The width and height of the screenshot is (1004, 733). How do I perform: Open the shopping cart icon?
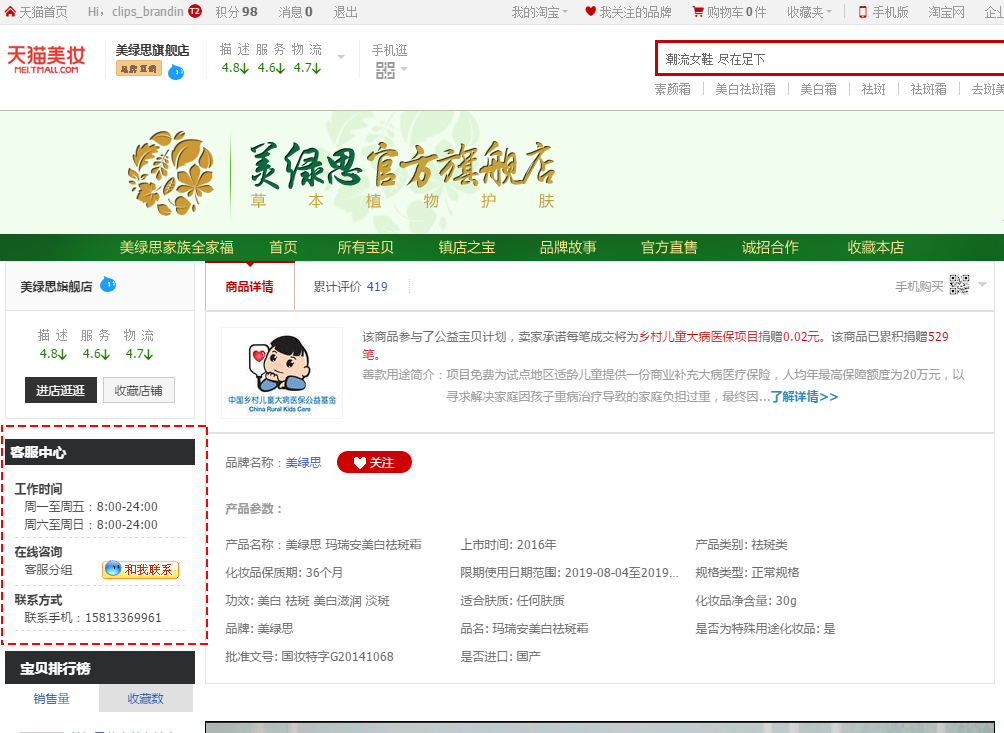pos(697,12)
